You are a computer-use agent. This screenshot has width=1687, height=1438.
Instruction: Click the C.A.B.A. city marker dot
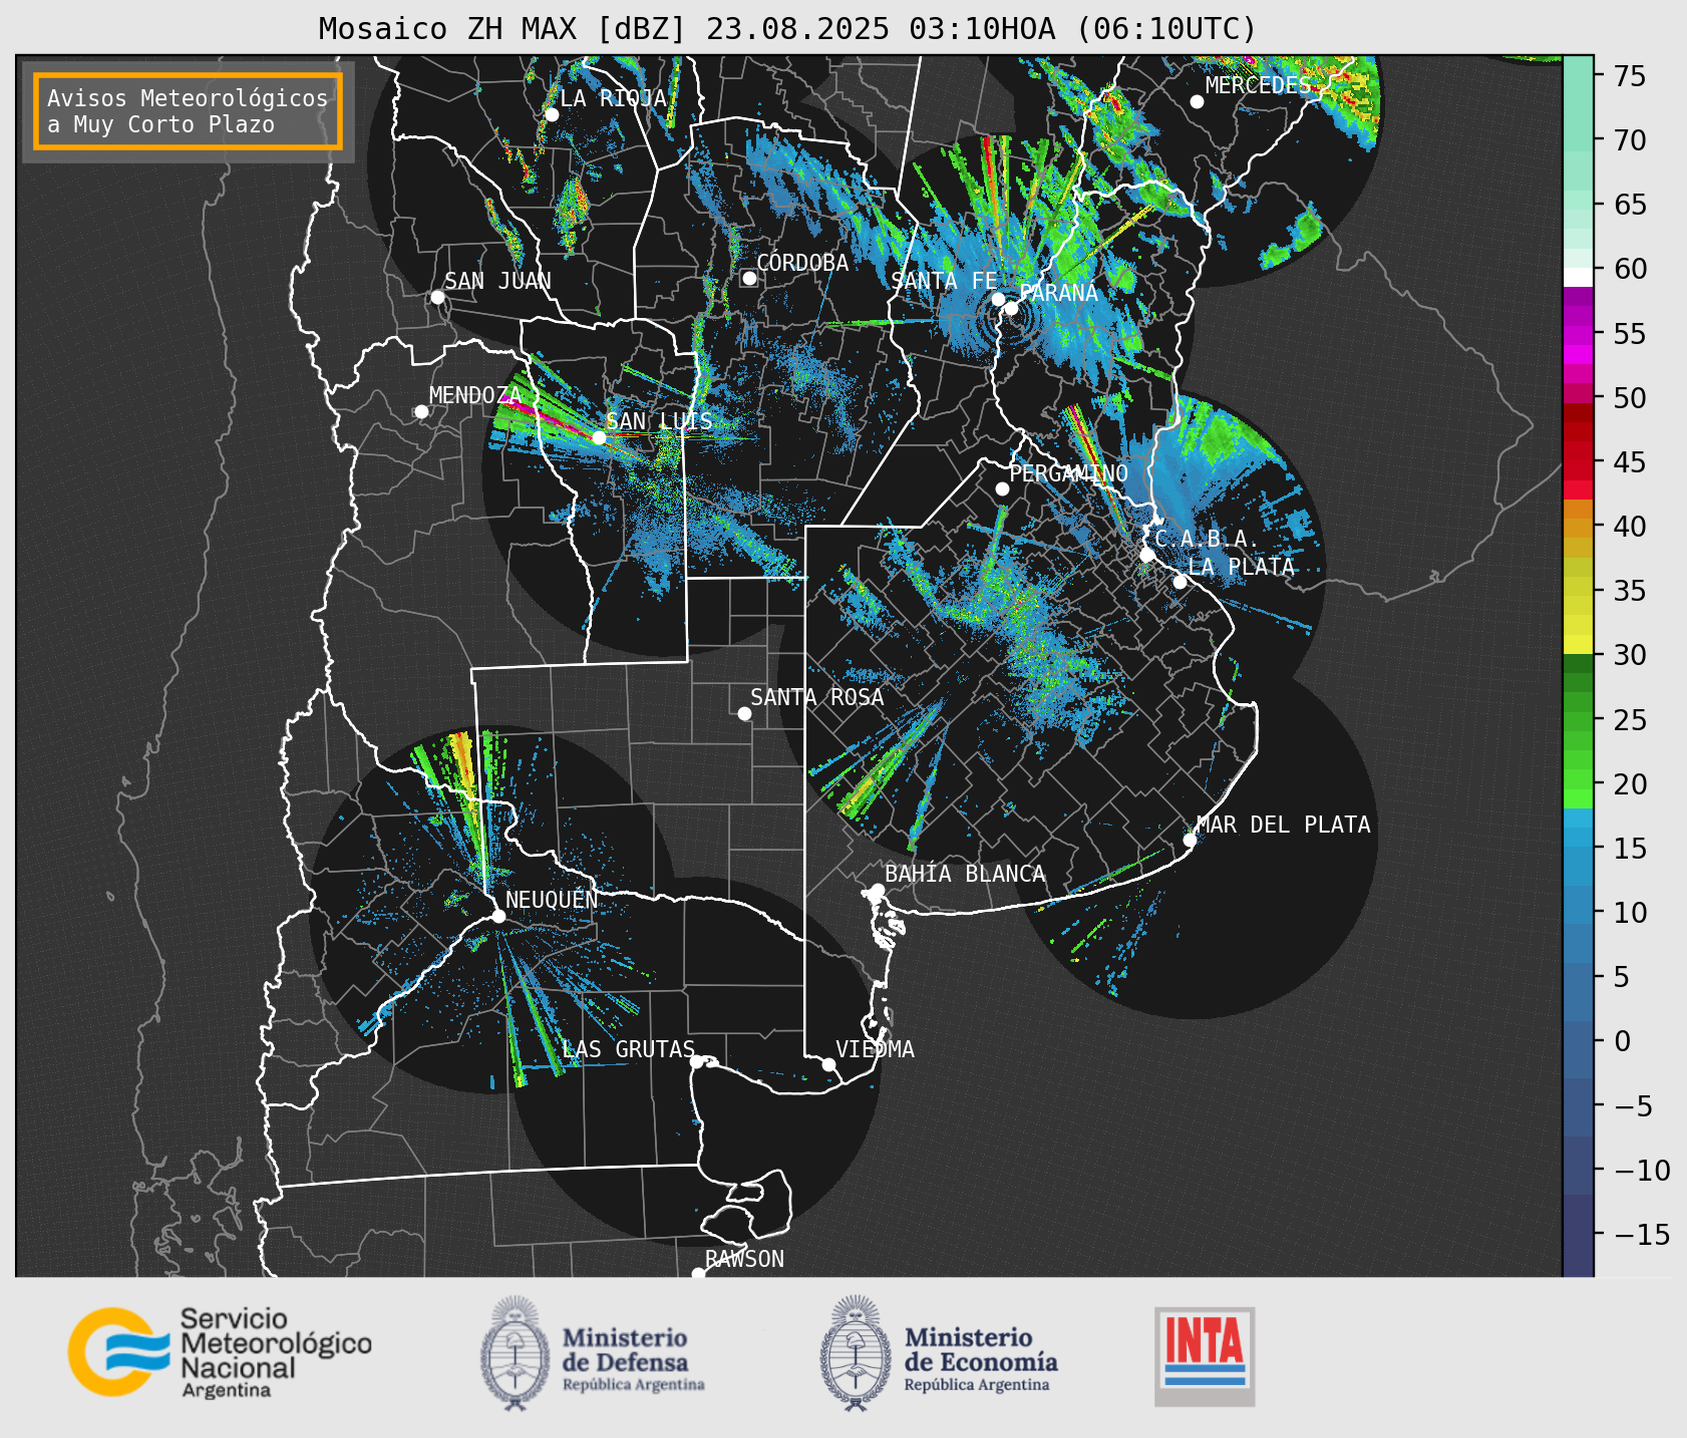pos(1147,555)
